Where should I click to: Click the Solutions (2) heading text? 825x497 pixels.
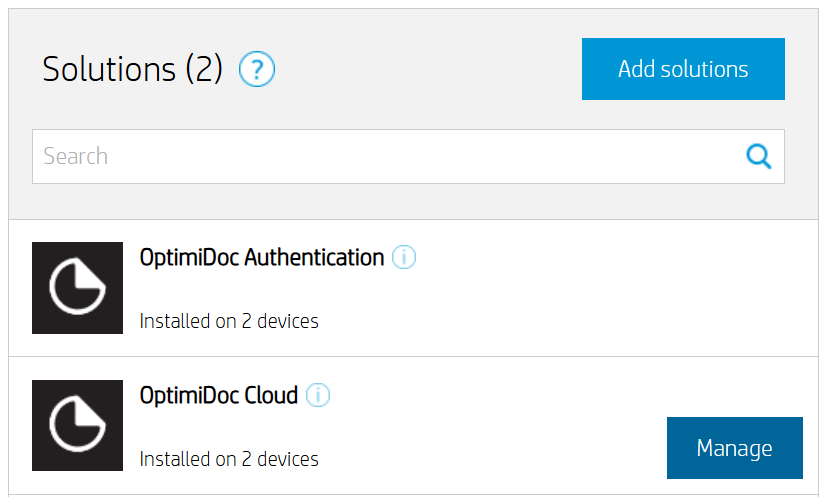point(132,70)
